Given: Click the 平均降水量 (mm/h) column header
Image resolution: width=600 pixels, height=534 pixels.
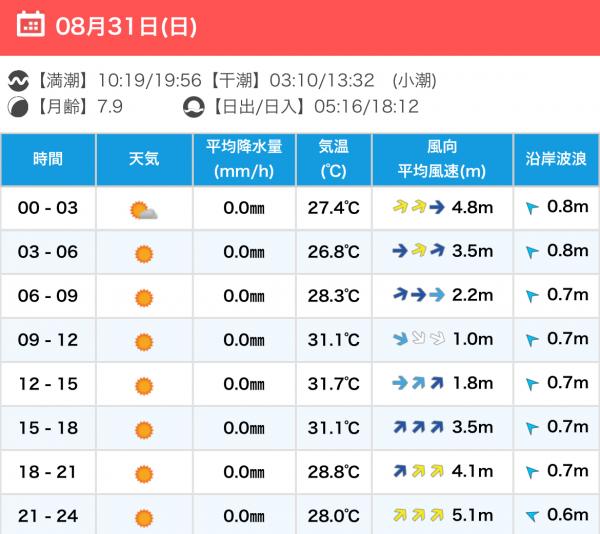Looking at the screenshot, I should click(x=244, y=160).
